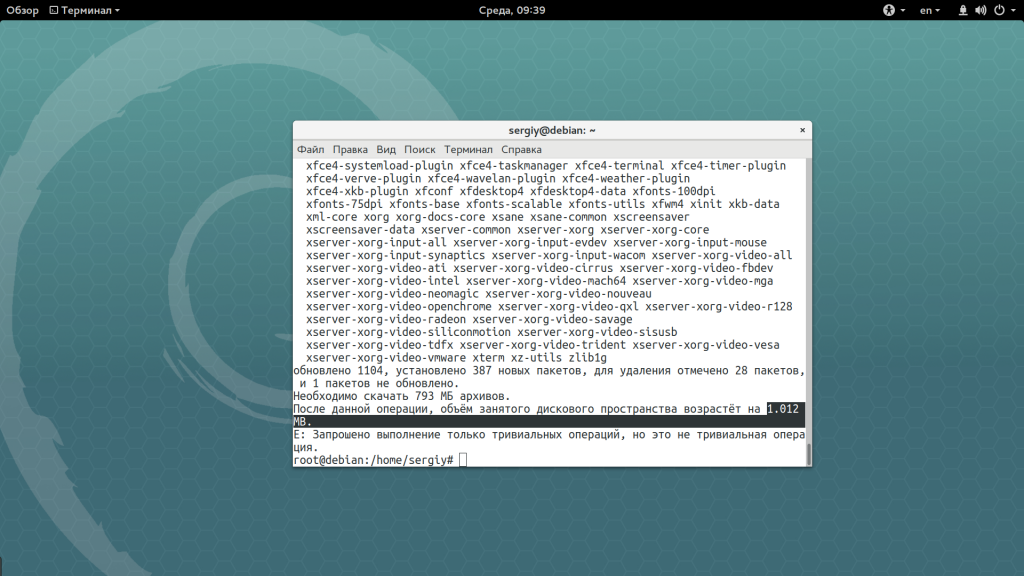
Task: Open the Поиск menu
Action: (420, 149)
